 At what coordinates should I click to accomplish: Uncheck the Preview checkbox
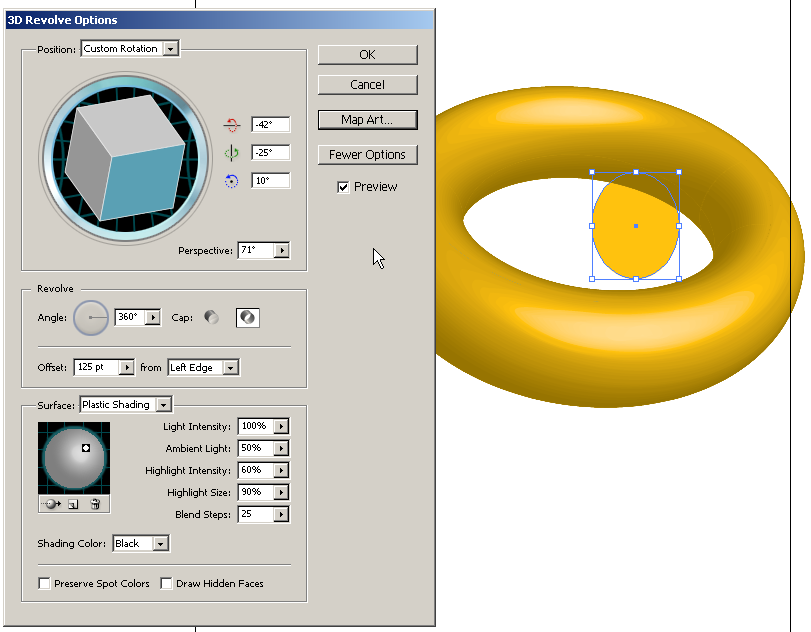[x=343, y=187]
